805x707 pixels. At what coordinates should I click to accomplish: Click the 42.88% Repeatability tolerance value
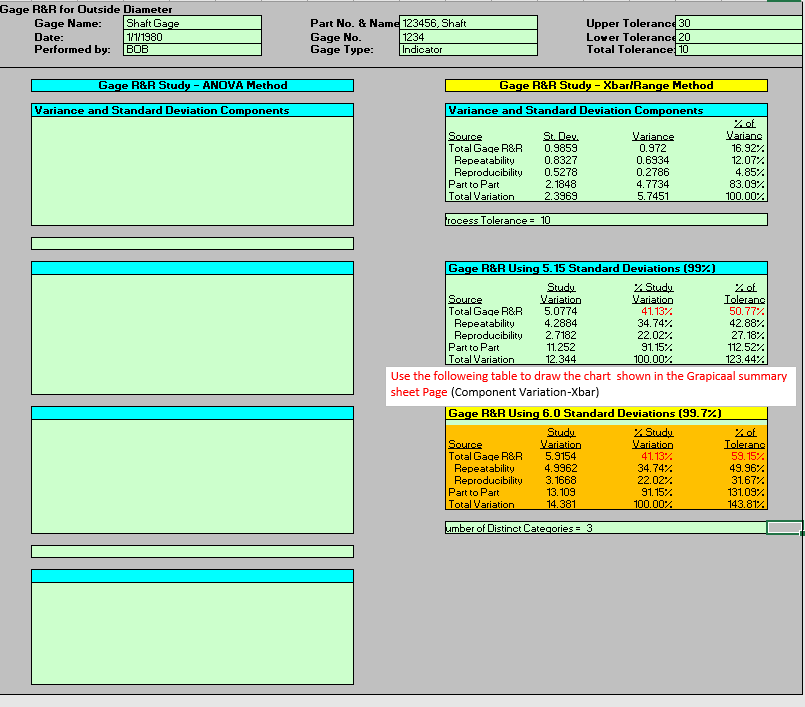click(x=747, y=323)
